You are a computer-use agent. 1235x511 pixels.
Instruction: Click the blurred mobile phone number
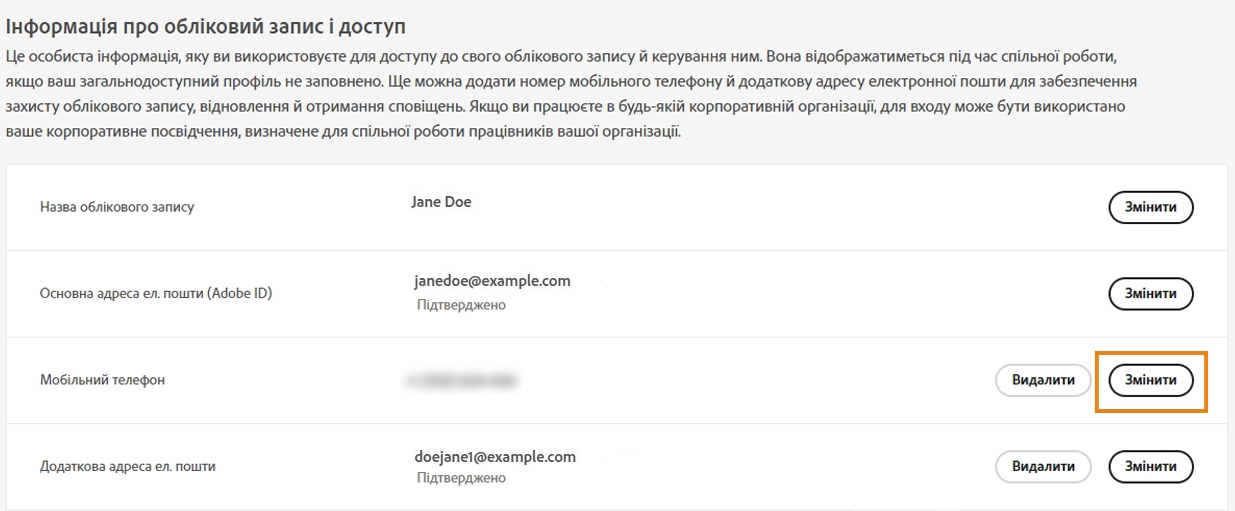point(461,381)
